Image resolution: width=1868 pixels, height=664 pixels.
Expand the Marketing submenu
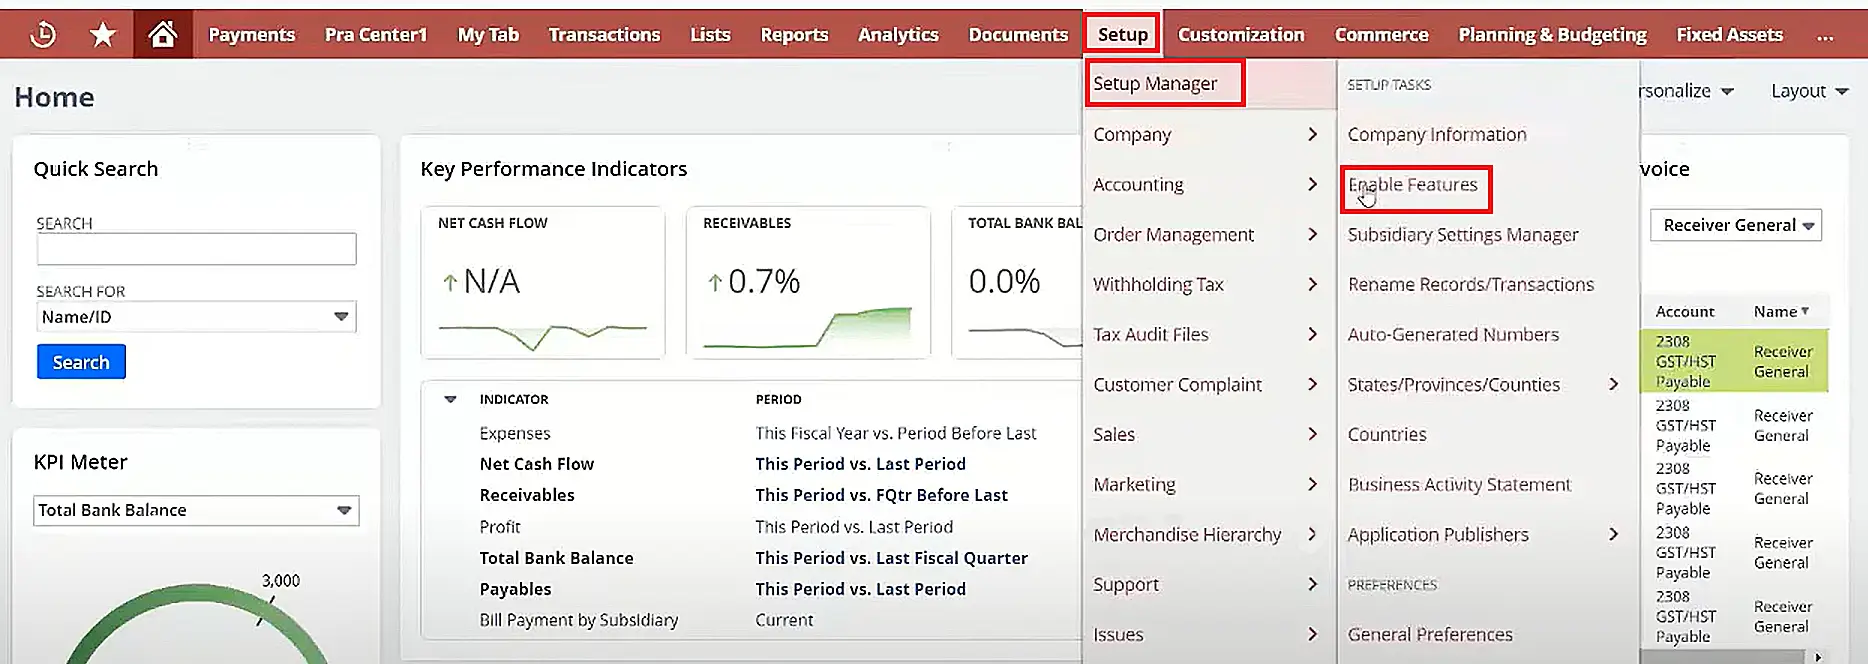(x=1208, y=484)
